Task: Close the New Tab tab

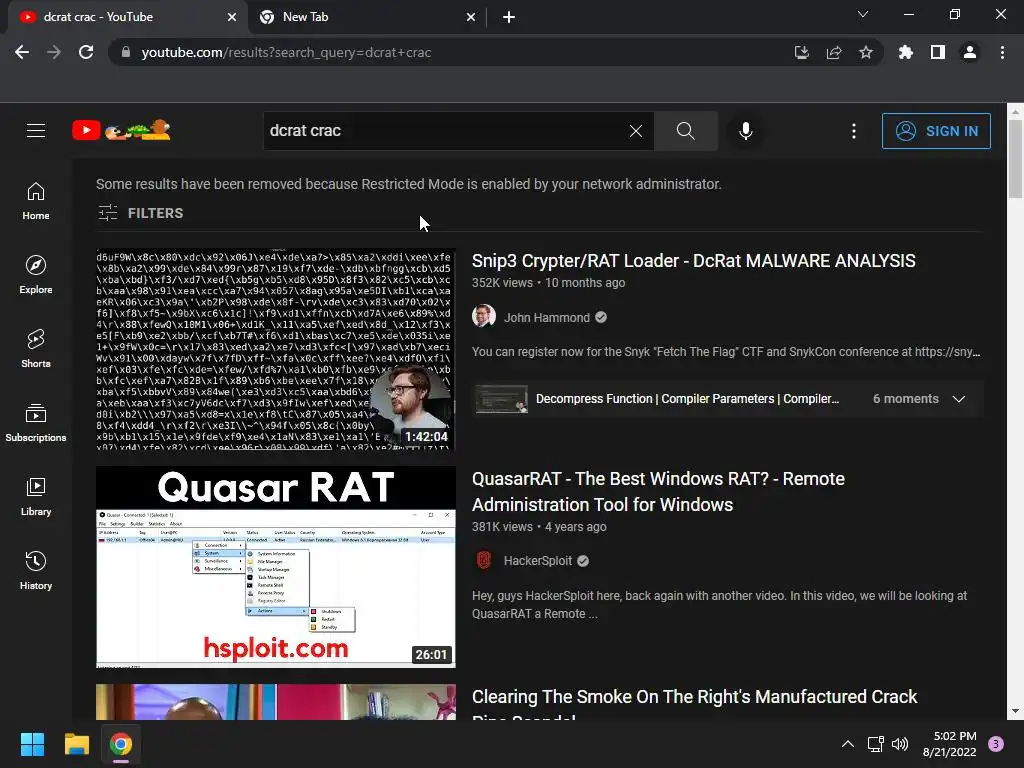Action: [x=471, y=18]
